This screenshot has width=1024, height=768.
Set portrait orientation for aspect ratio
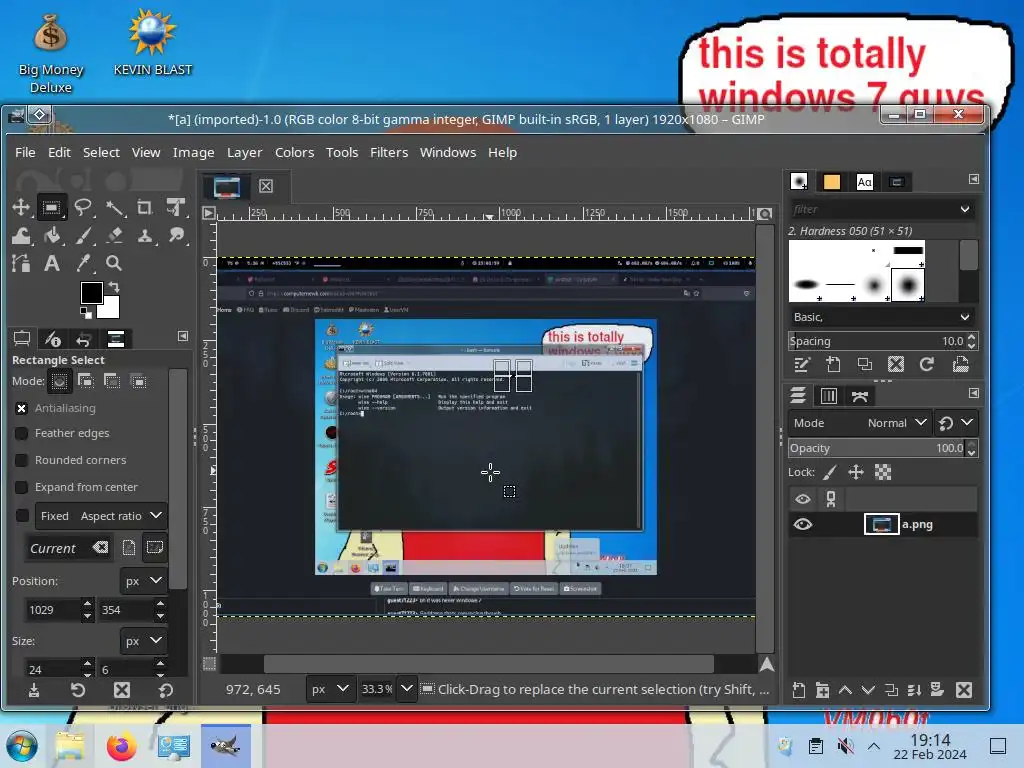[129, 547]
